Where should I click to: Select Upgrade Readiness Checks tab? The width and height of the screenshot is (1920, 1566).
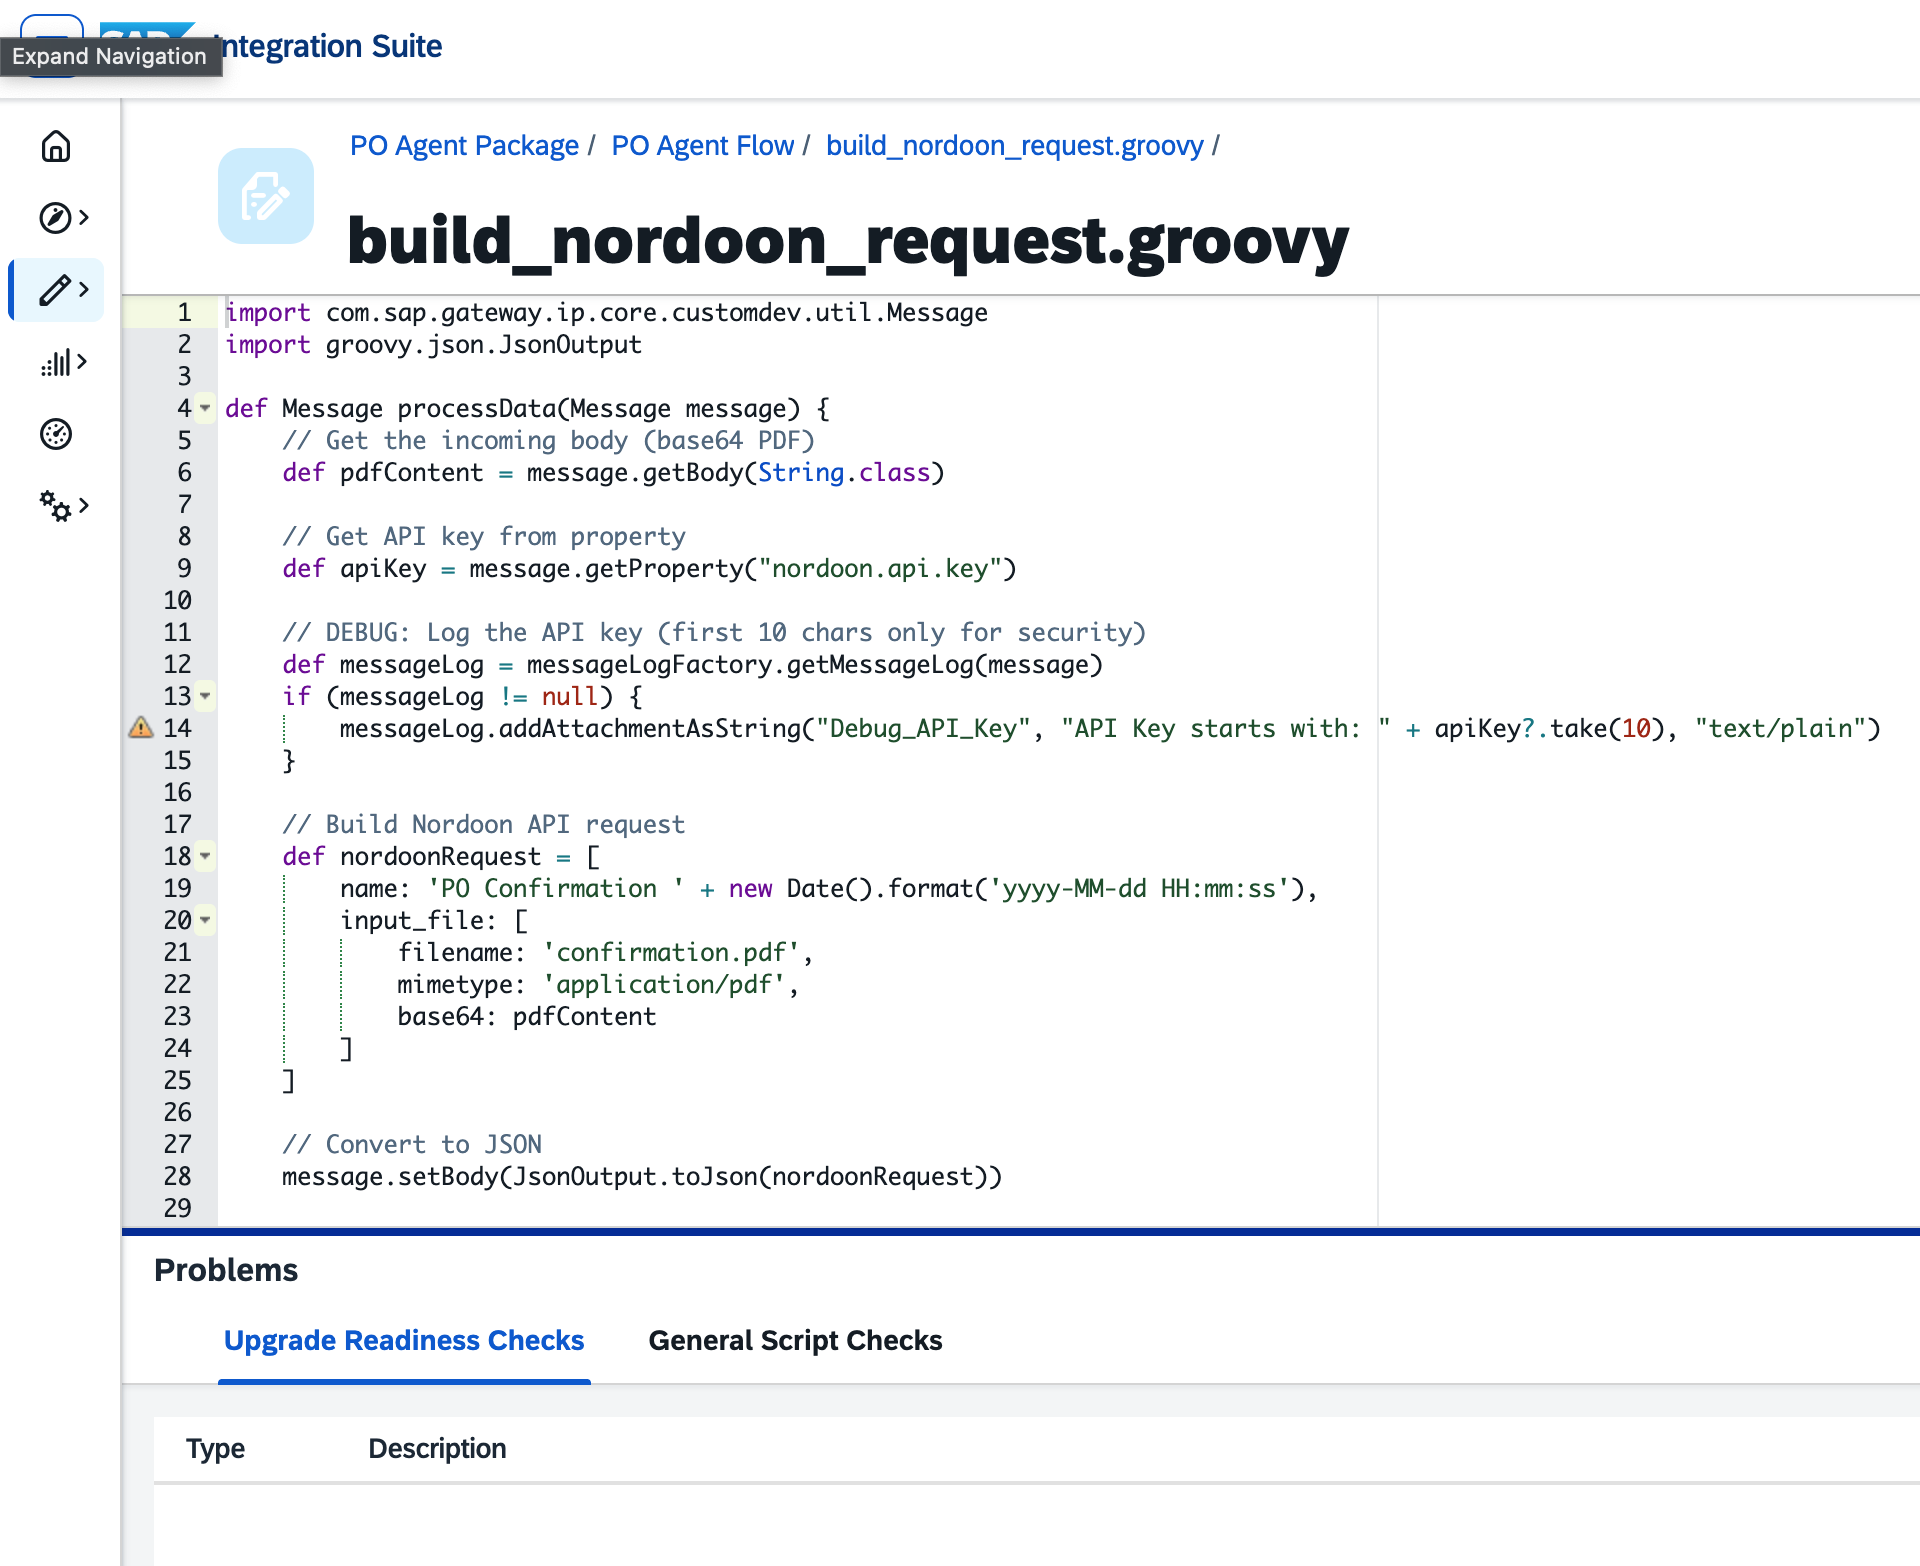404,1340
